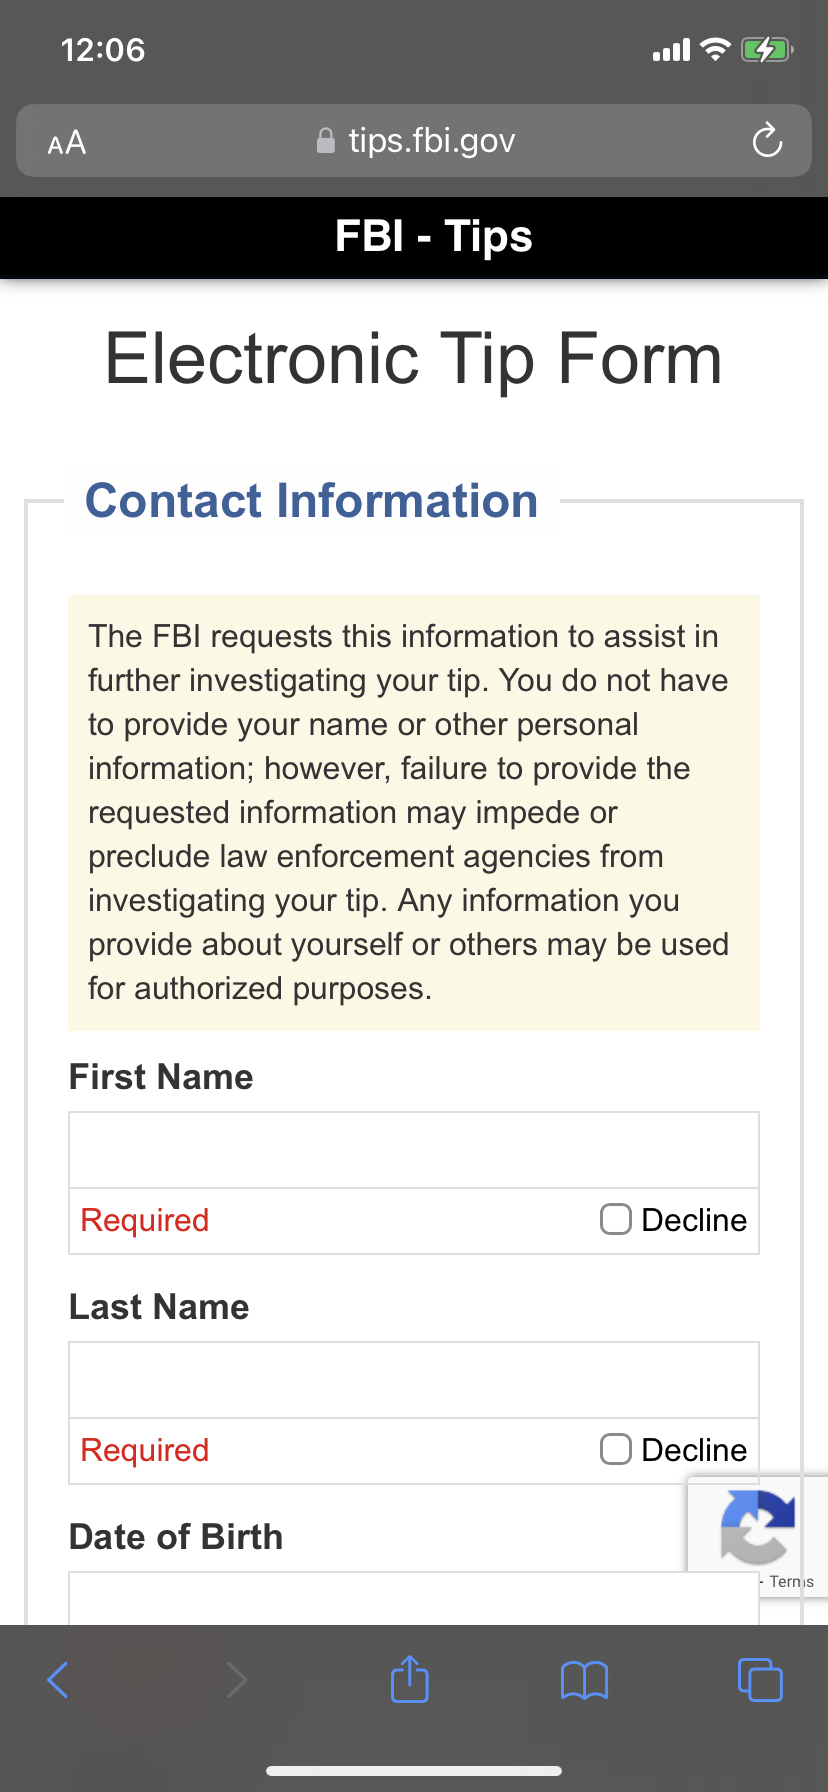The image size is (828, 1792).
Task: Tap the battery status icon
Action: pos(766,49)
